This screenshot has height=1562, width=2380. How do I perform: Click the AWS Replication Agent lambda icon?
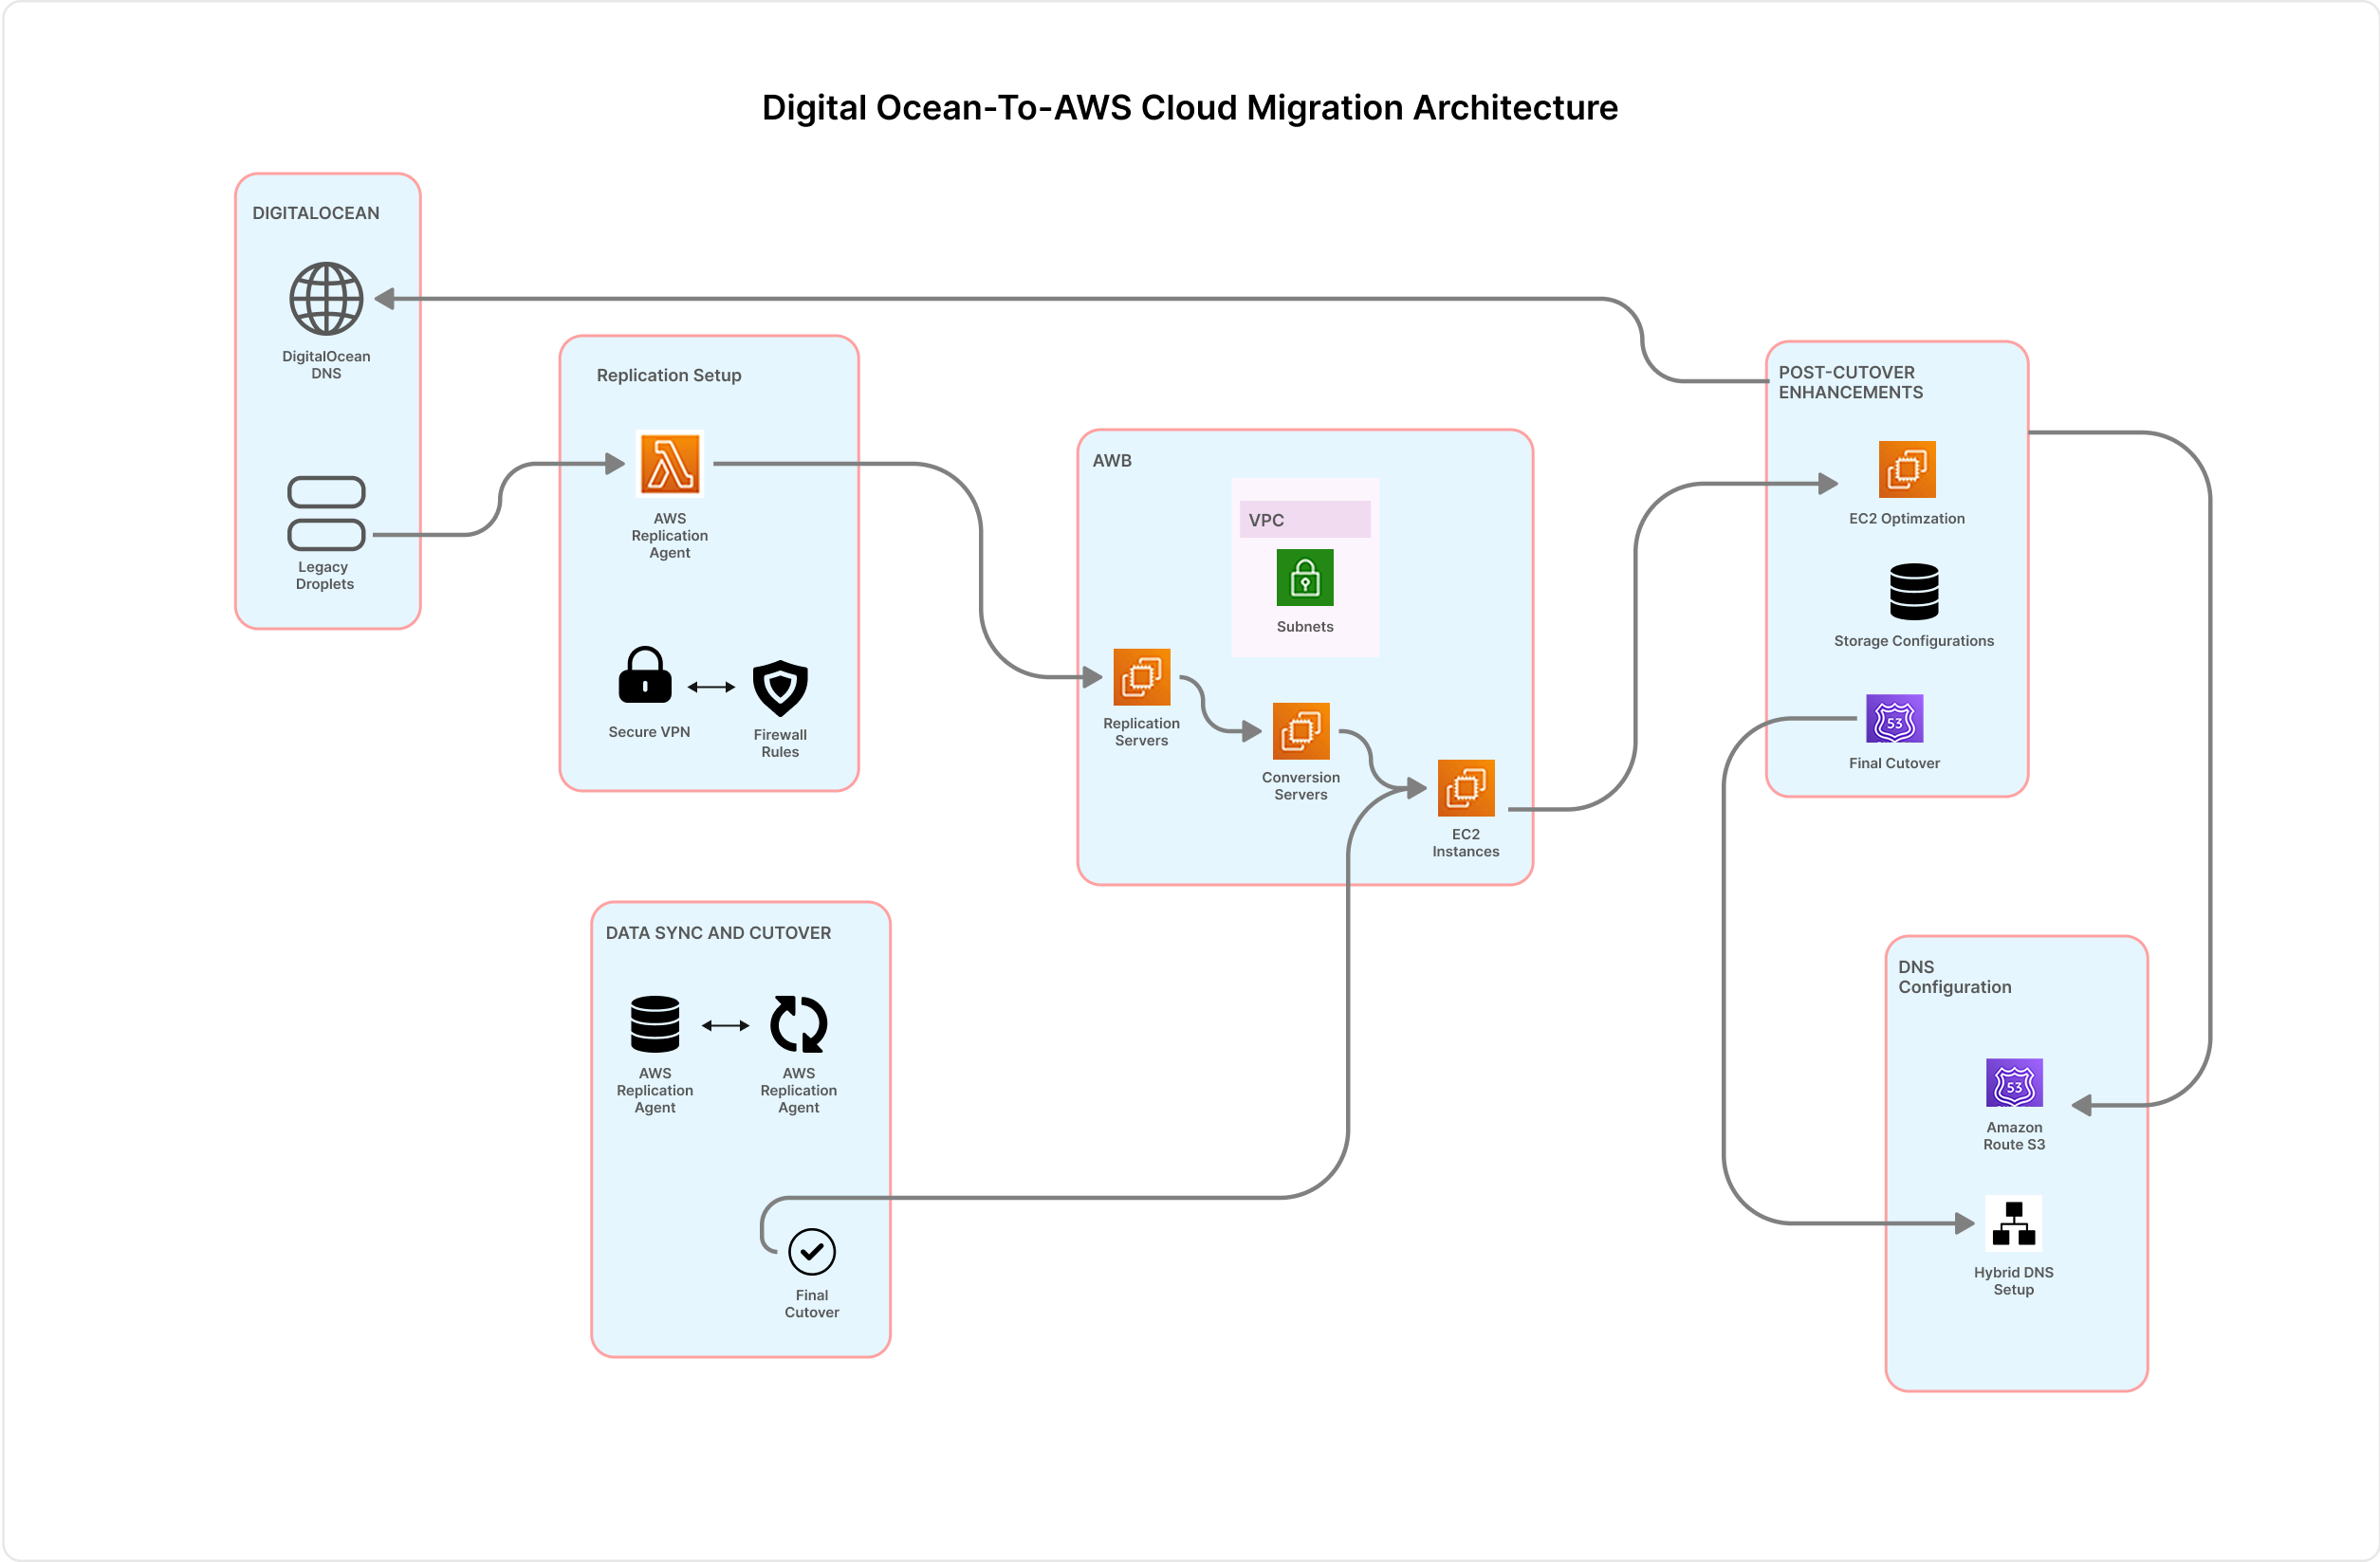670,464
